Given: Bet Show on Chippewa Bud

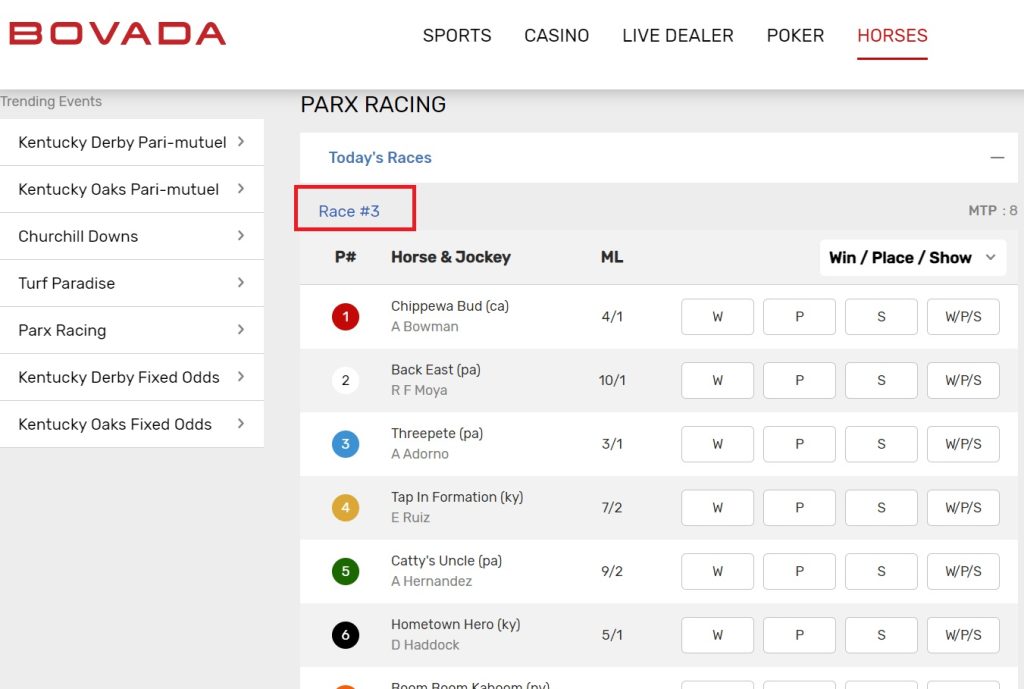Looking at the screenshot, I should pyautogui.click(x=881, y=317).
